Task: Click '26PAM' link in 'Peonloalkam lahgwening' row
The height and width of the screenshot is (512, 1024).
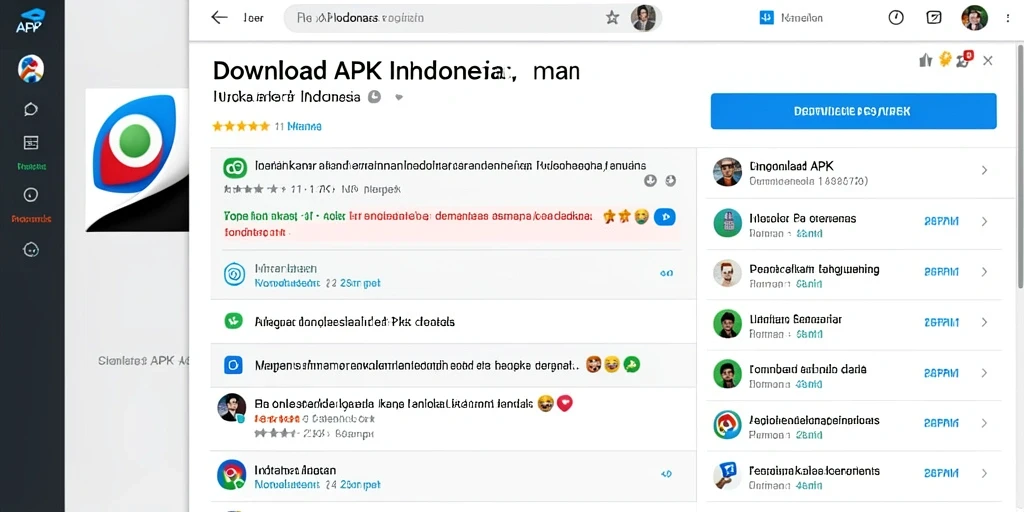Action: click(x=942, y=272)
